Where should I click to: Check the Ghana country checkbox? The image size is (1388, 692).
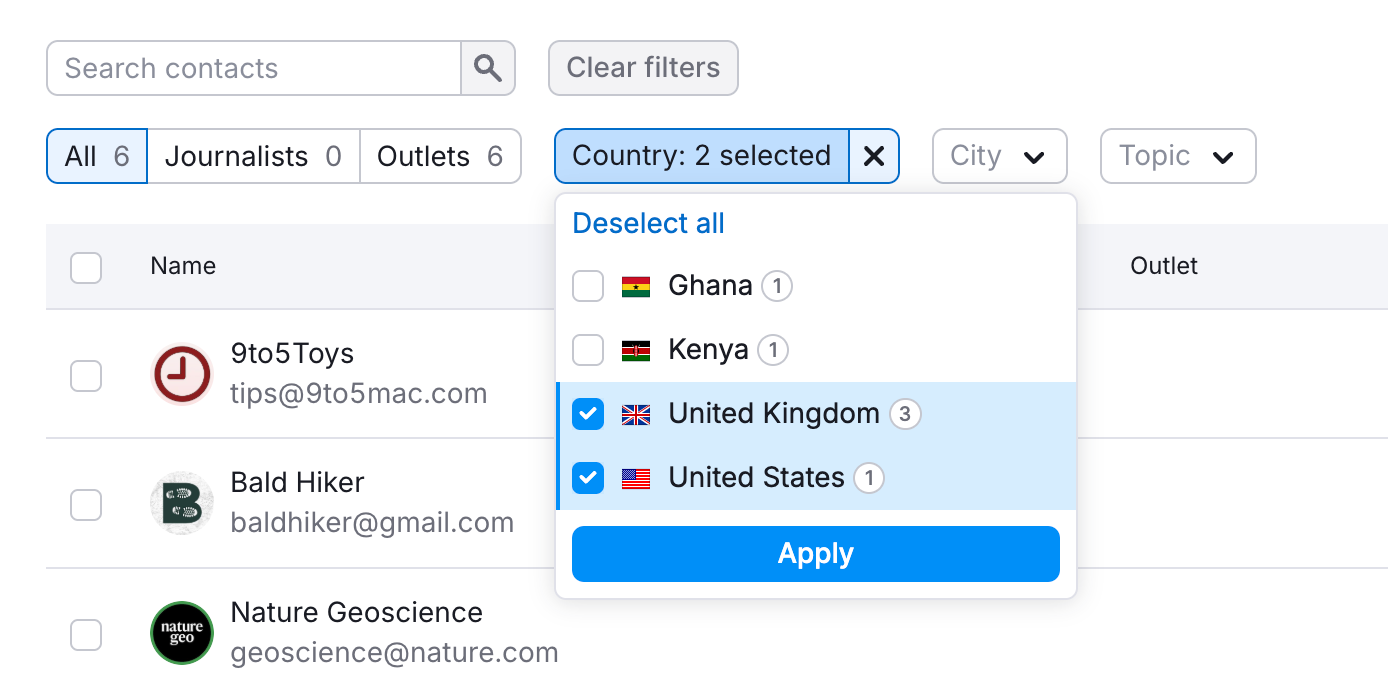588,287
